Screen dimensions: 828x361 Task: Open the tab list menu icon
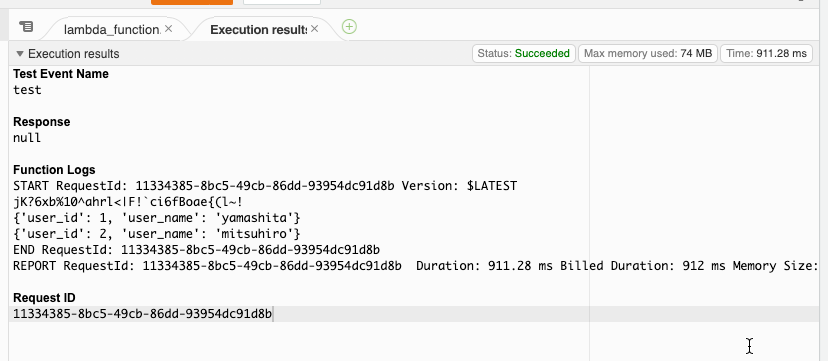(x=26, y=26)
